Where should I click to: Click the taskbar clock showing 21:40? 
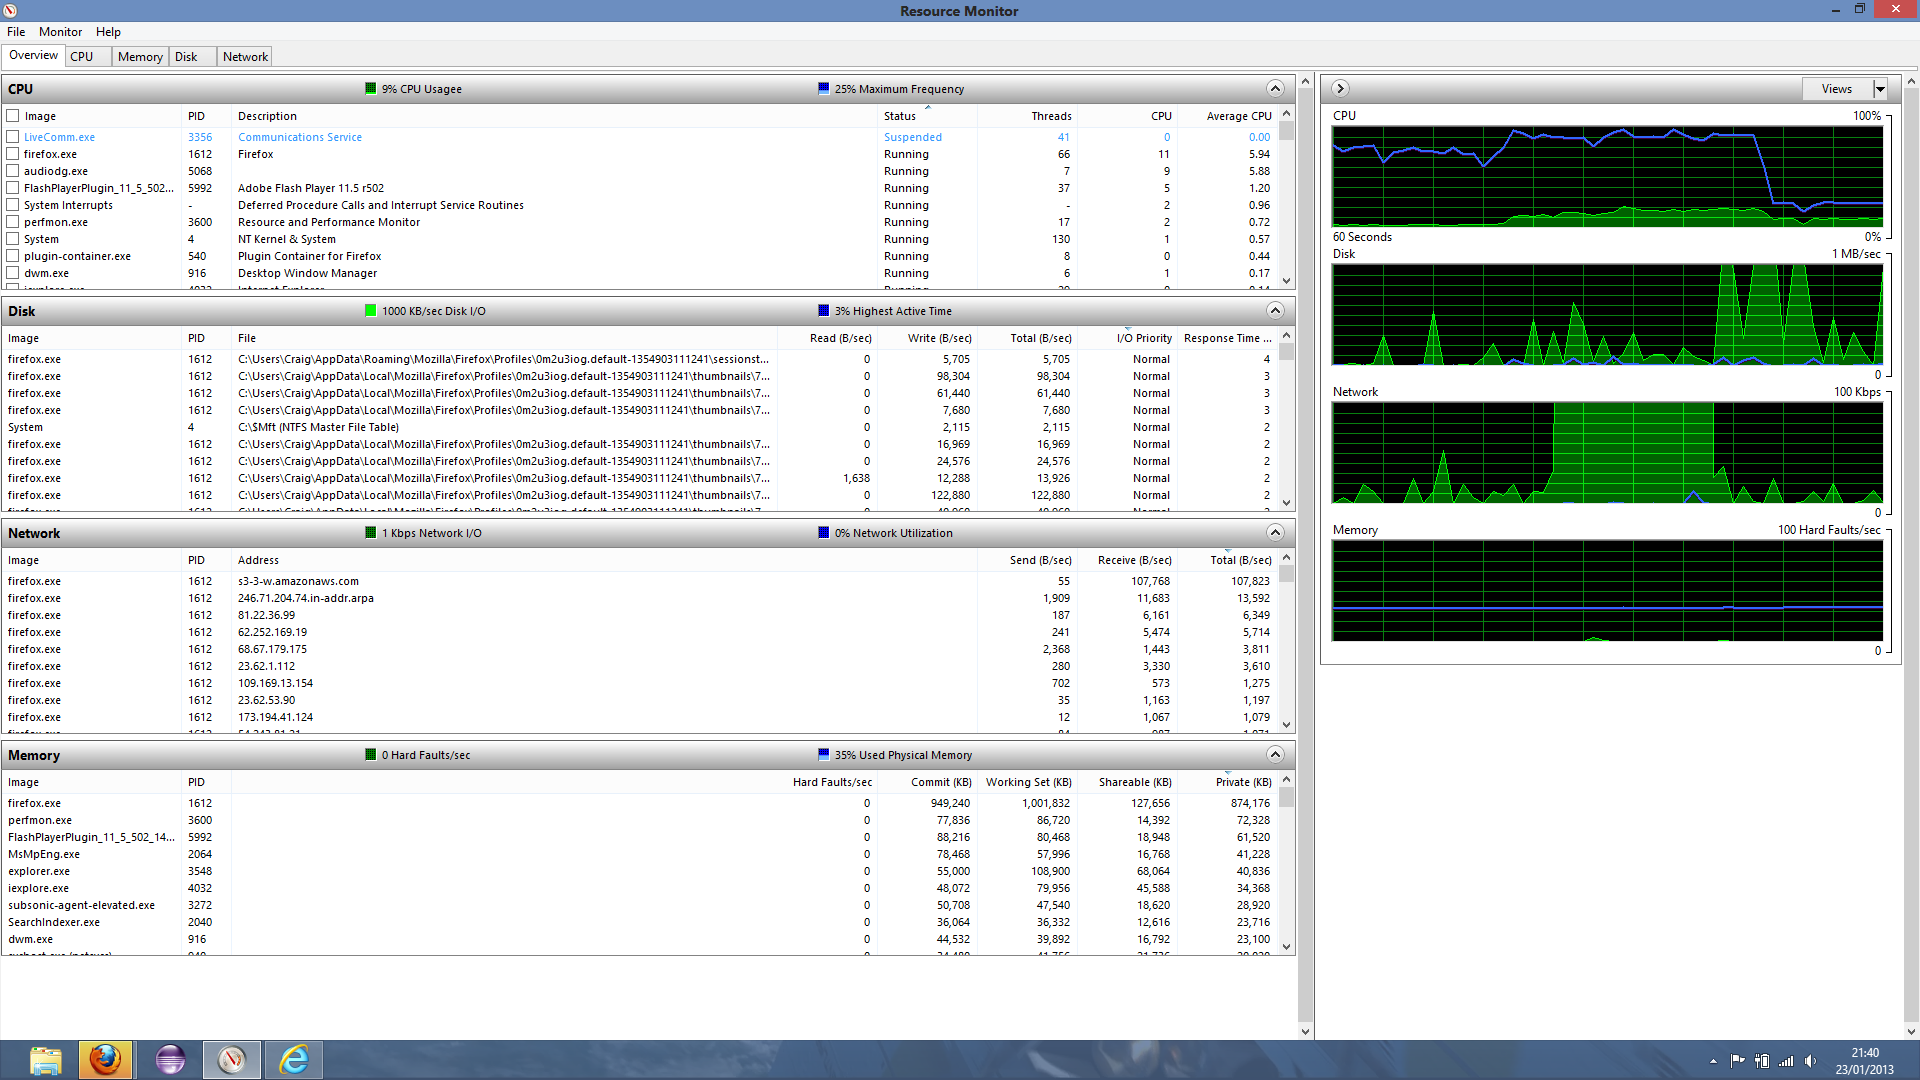click(1862, 1052)
